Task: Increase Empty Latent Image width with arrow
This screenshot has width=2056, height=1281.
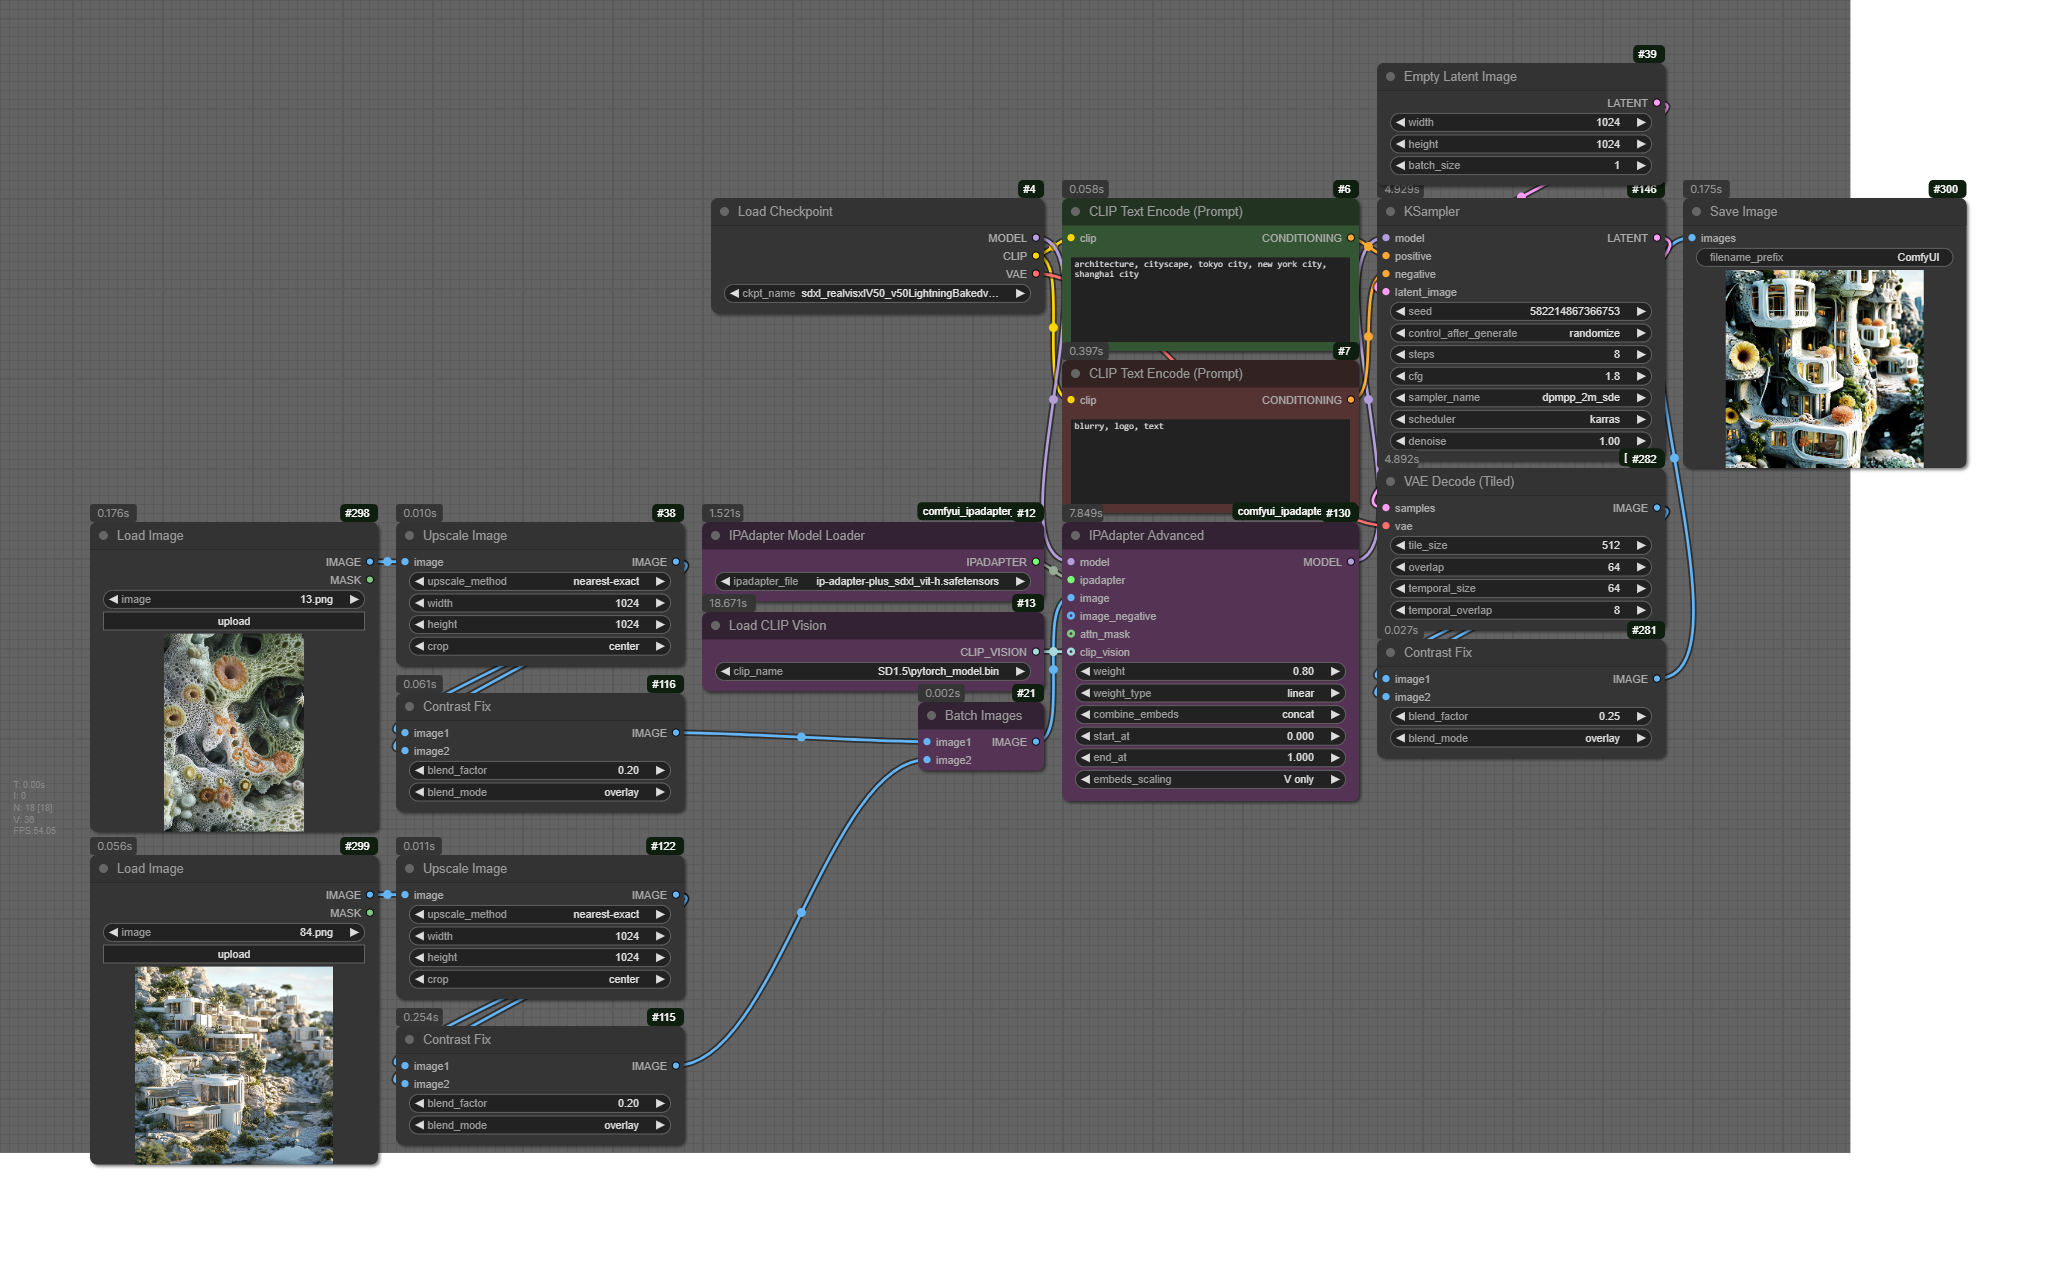Action: (x=1641, y=123)
